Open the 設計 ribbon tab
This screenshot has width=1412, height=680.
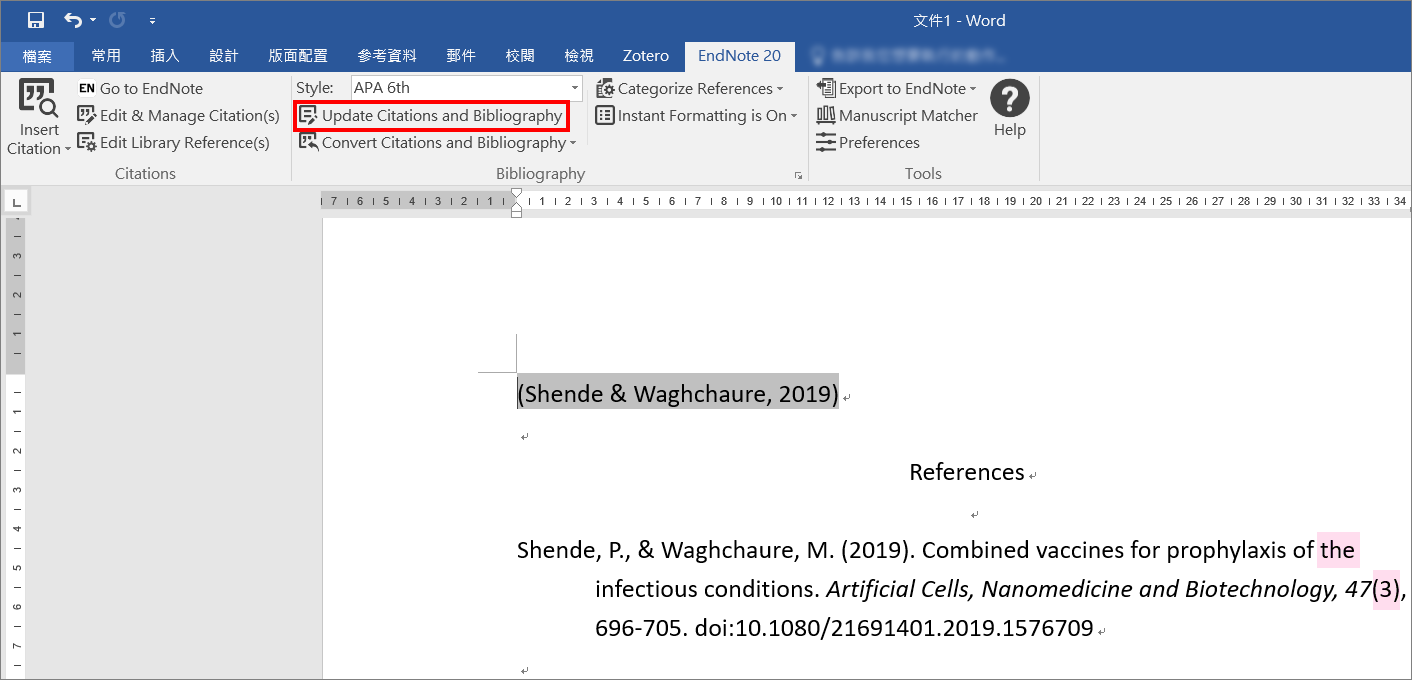(x=224, y=56)
